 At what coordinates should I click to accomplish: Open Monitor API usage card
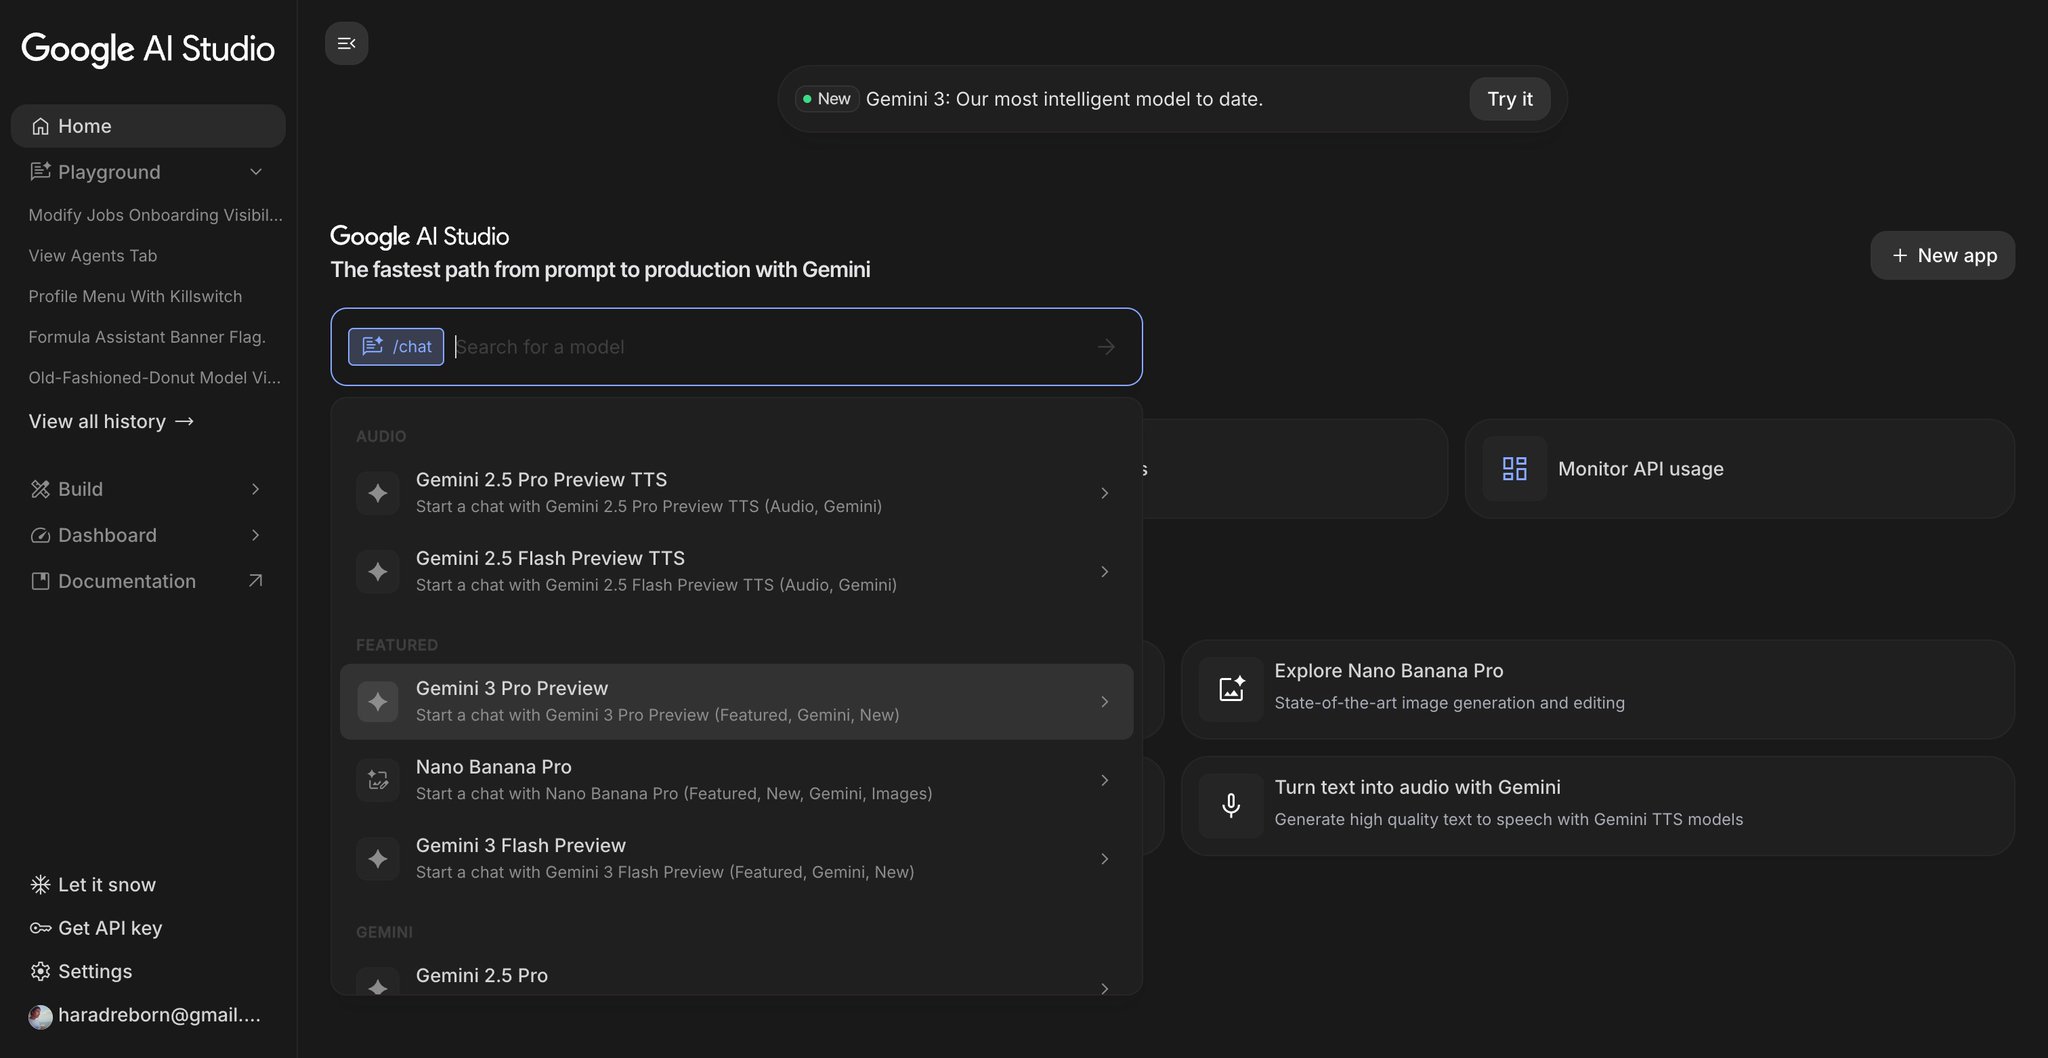[x=1739, y=468]
